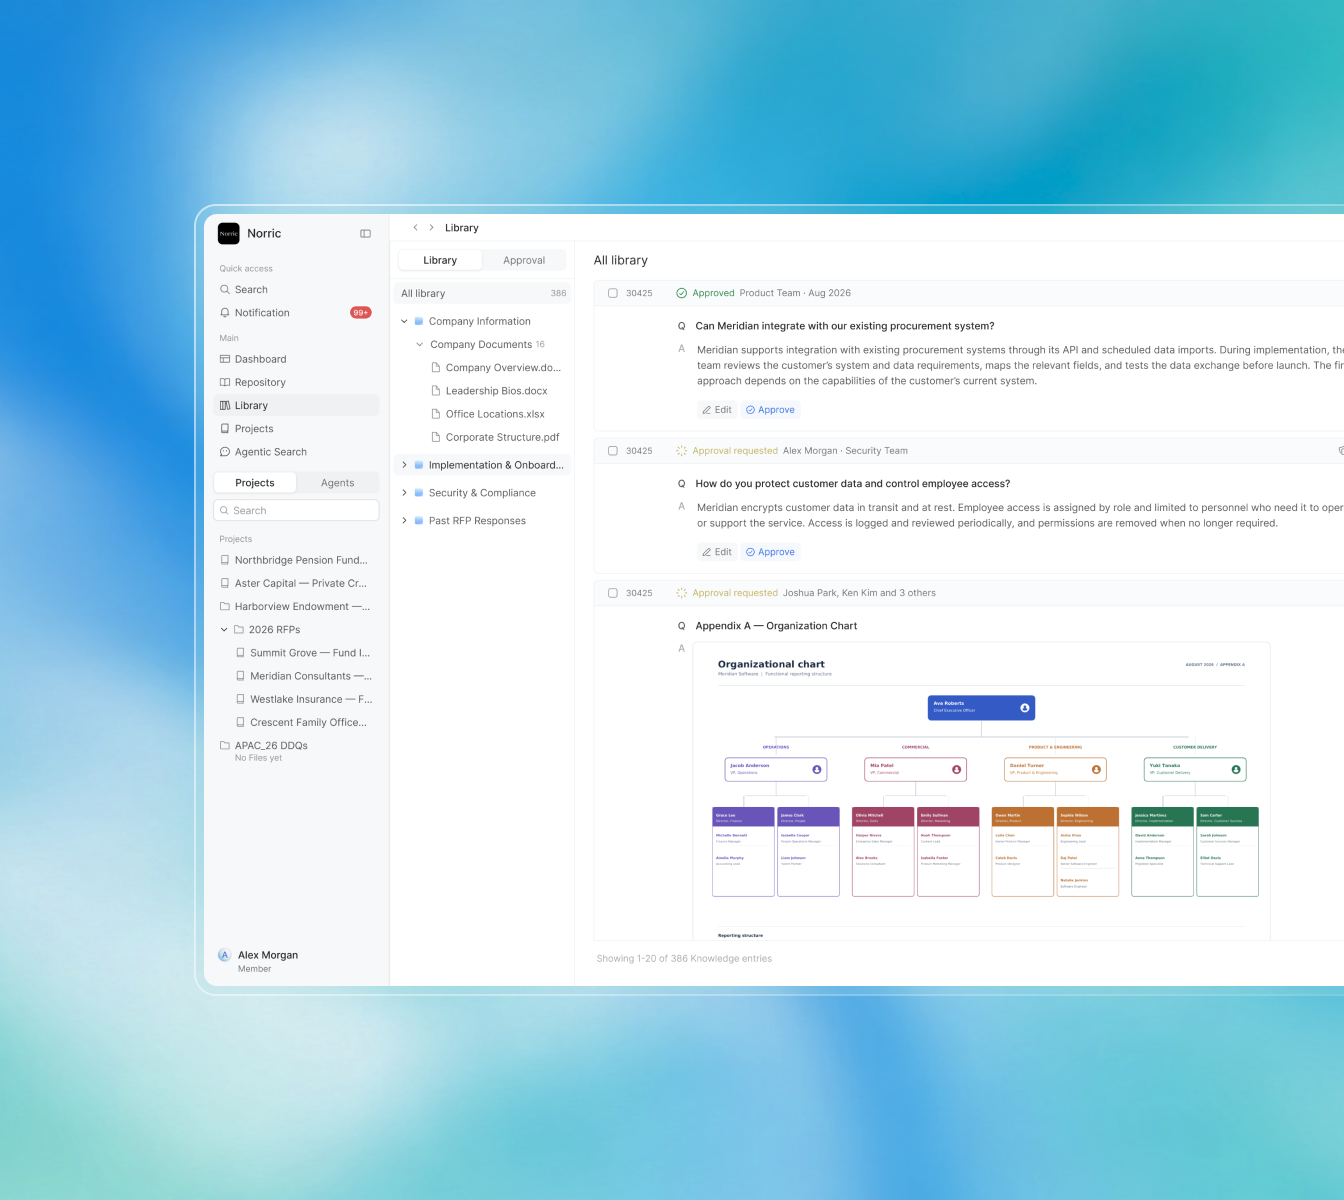Click the Norric logo icon
The image size is (1344, 1200).
coord(229,233)
